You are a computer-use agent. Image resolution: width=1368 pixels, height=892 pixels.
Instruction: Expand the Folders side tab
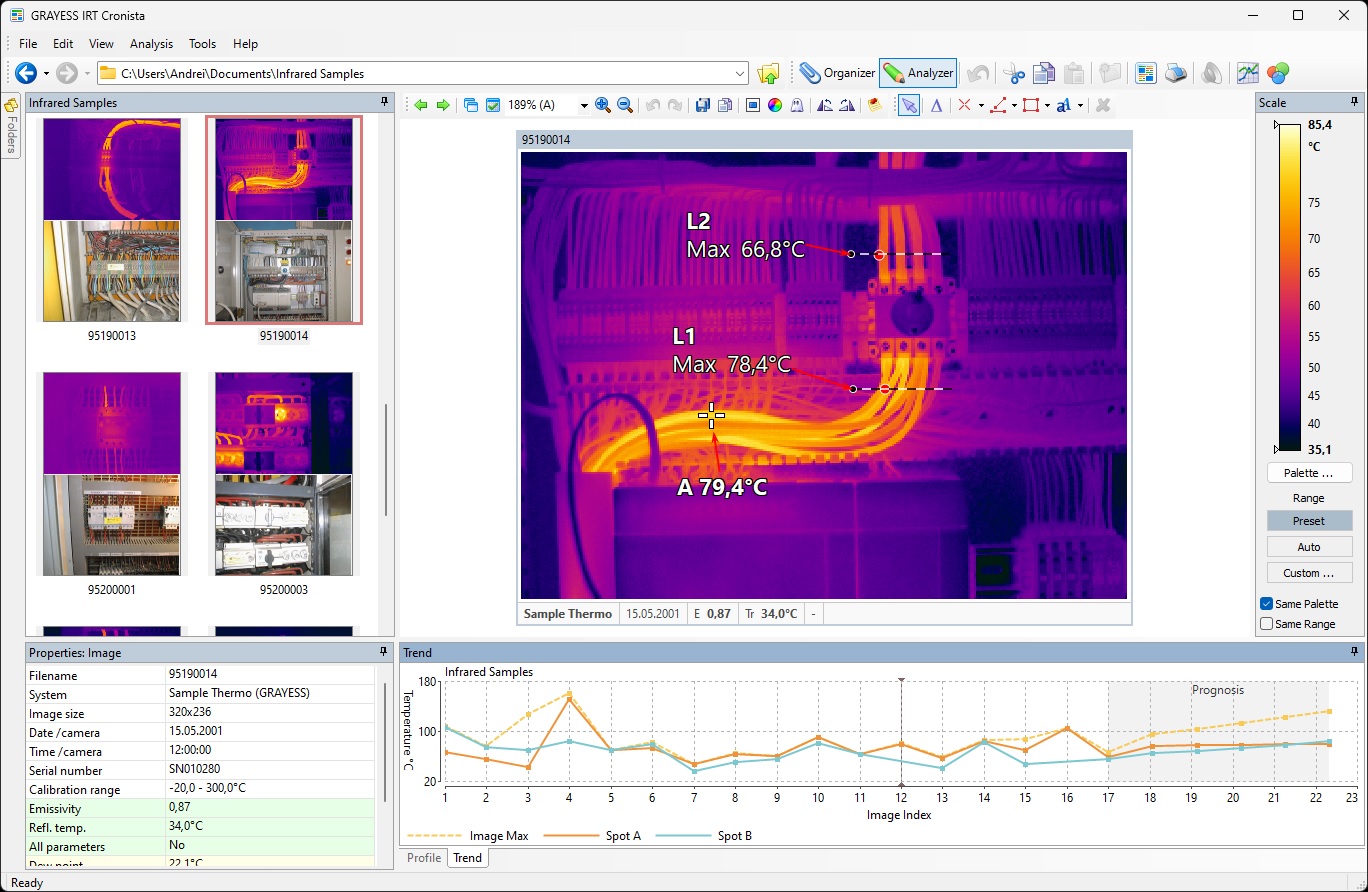click(11, 125)
